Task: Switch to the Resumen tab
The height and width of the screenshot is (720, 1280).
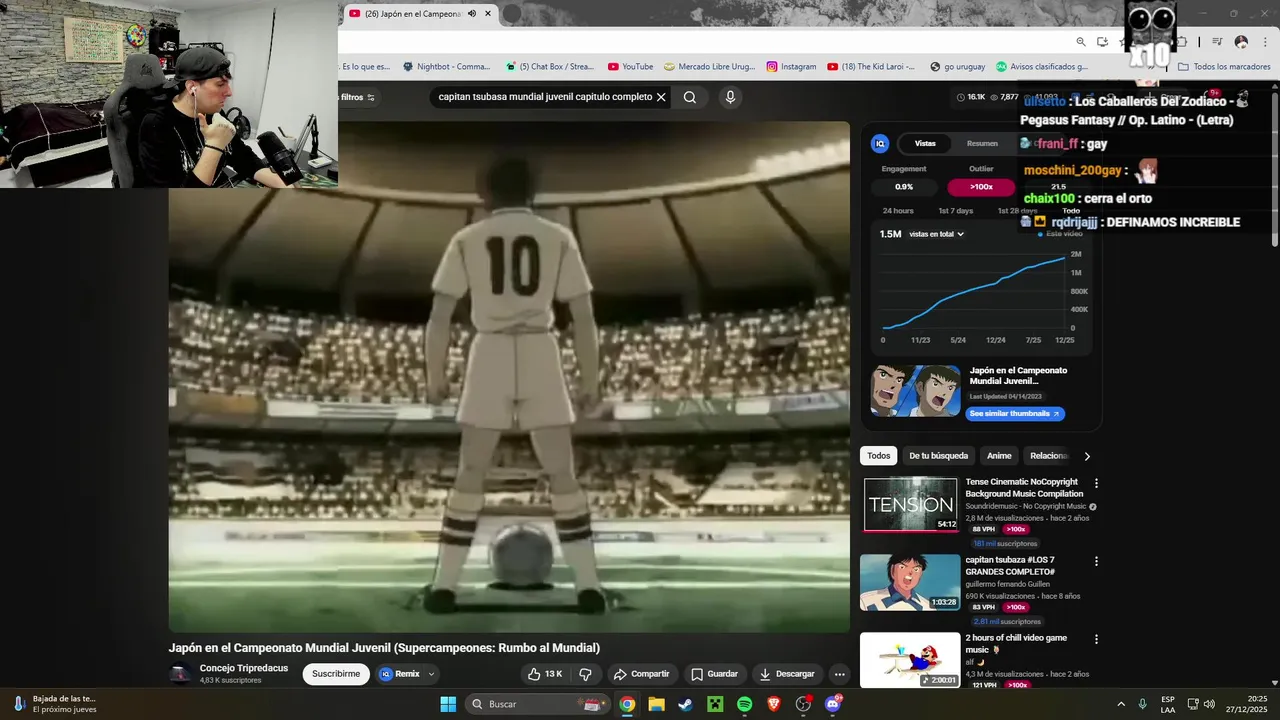Action: pyautogui.click(x=982, y=144)
